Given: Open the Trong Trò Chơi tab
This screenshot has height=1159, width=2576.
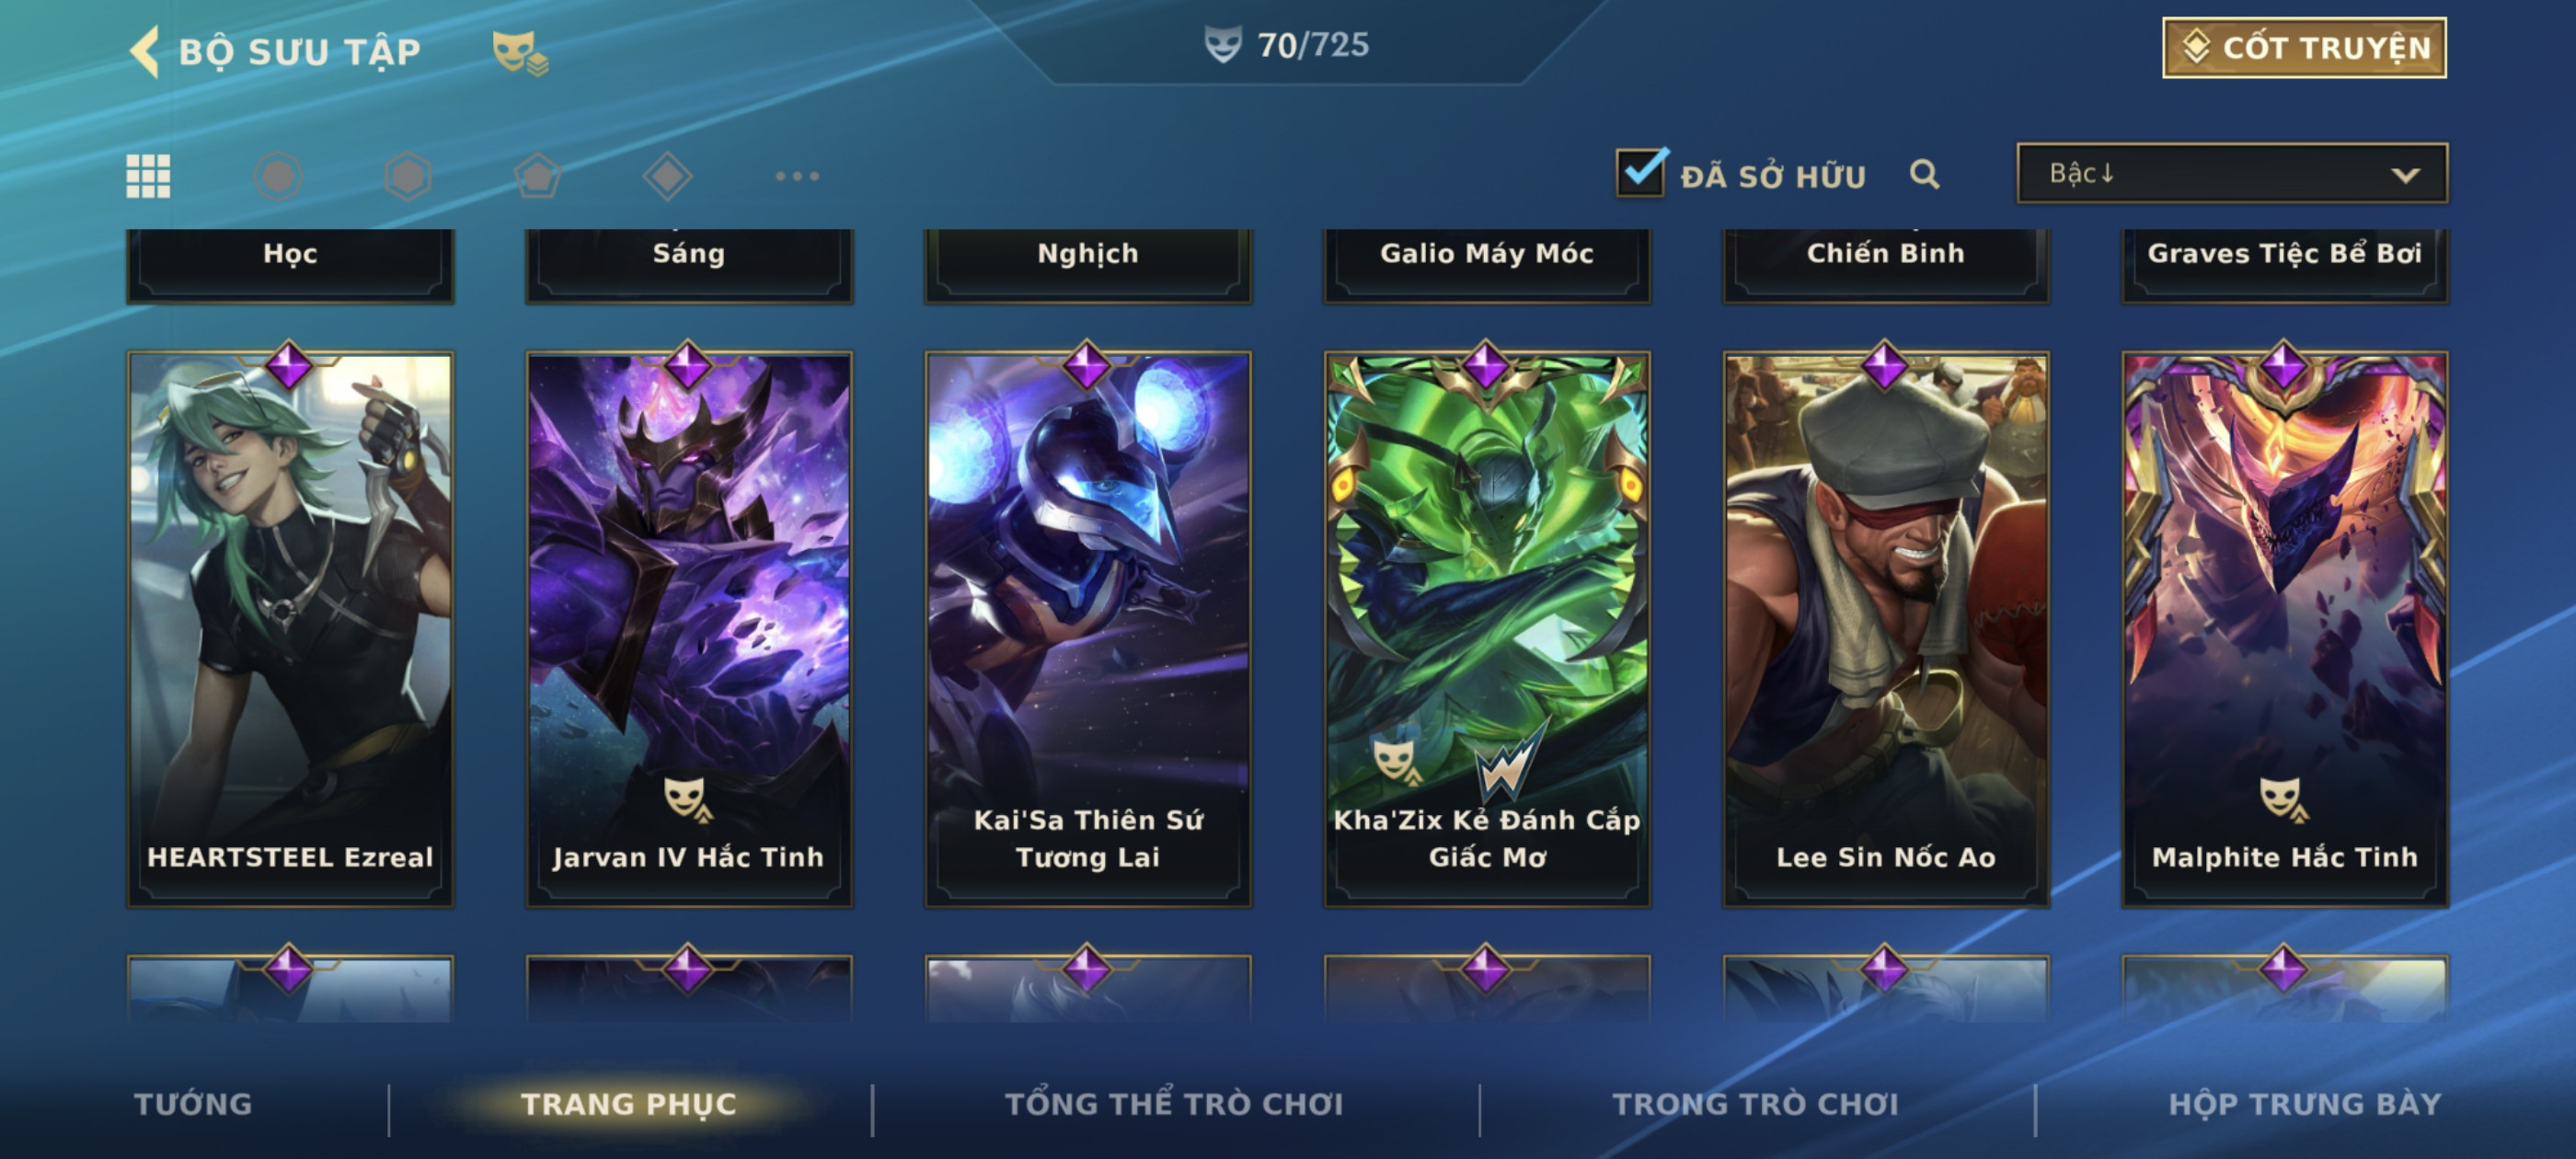Looking at the screenshot, I should (x=1755, y=1103).
